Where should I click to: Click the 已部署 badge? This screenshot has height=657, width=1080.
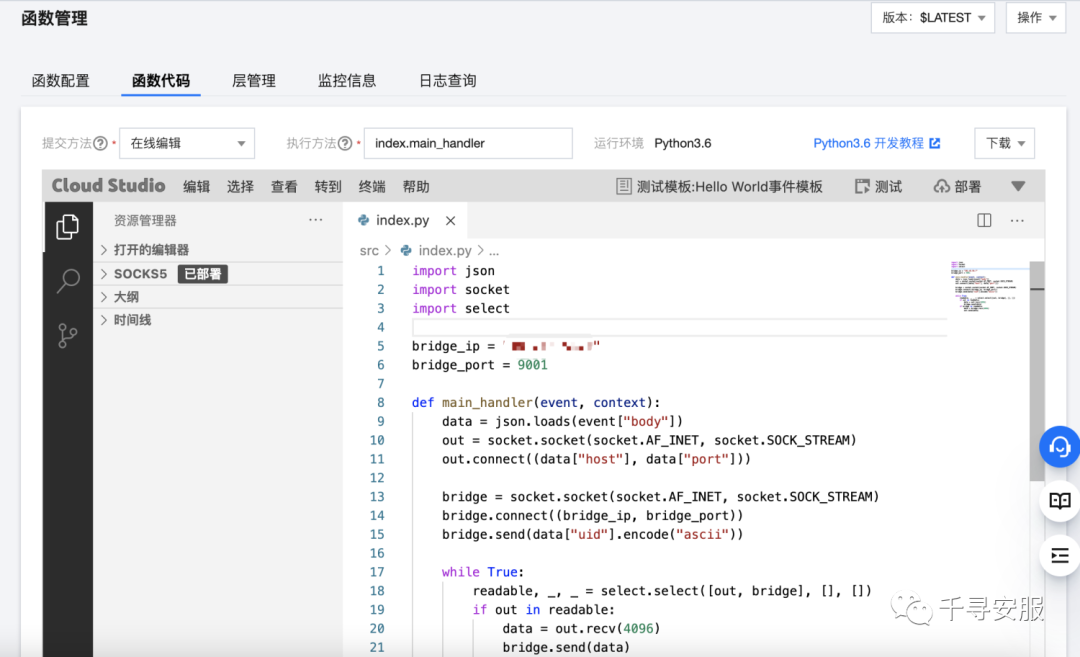[202, 274]
